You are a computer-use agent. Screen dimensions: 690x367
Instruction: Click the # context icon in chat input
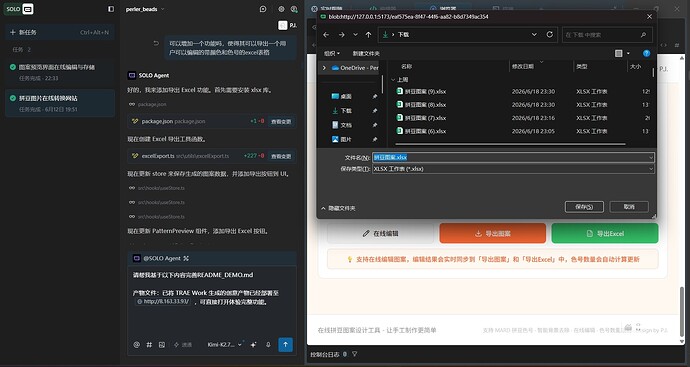149,345
